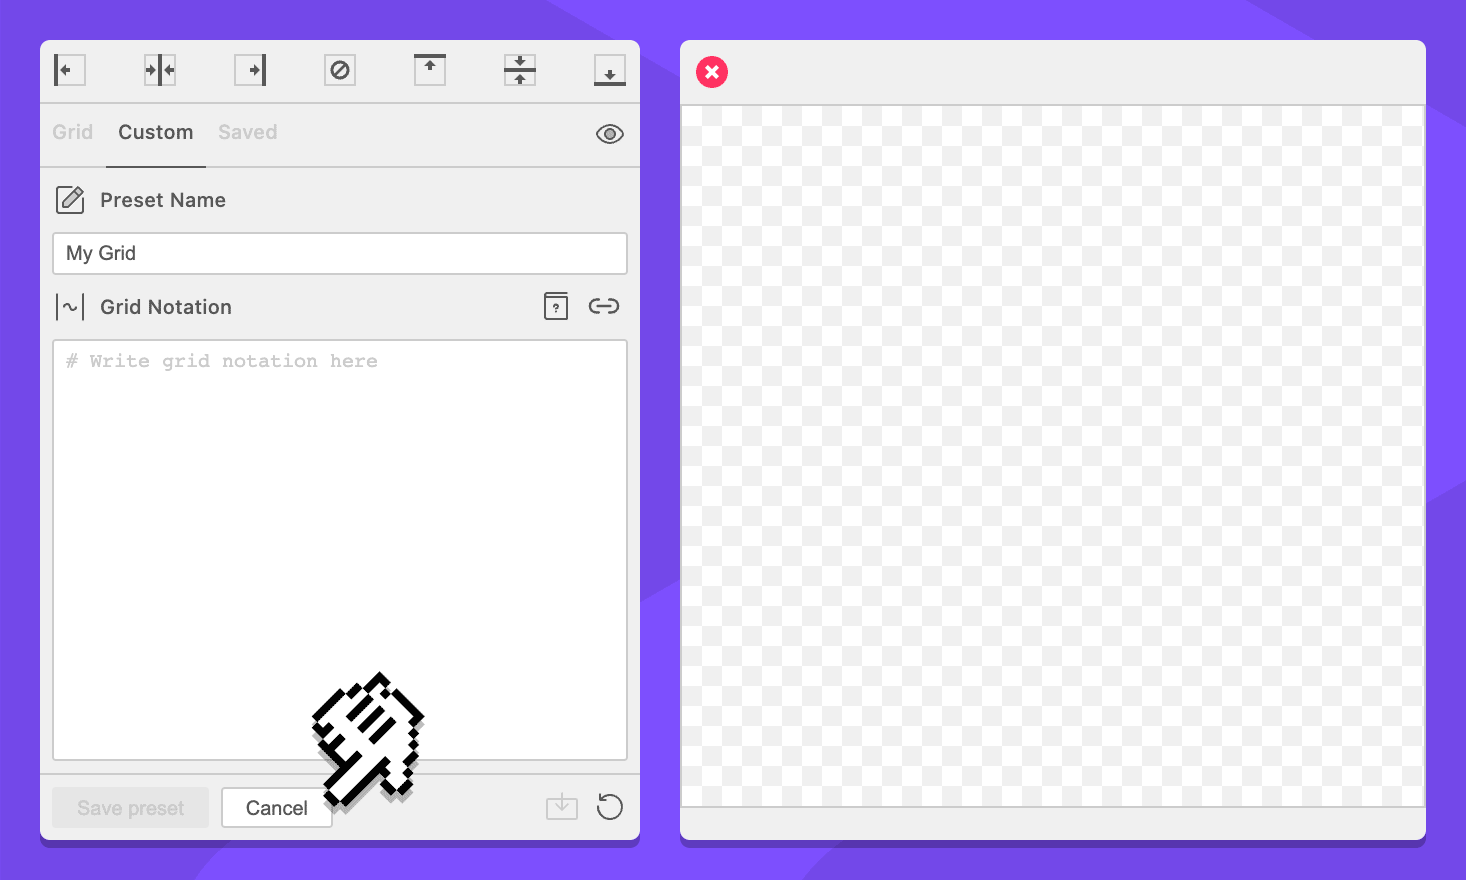Click the import download icon
Screen dimensions: 1466x880
point(562,807)
